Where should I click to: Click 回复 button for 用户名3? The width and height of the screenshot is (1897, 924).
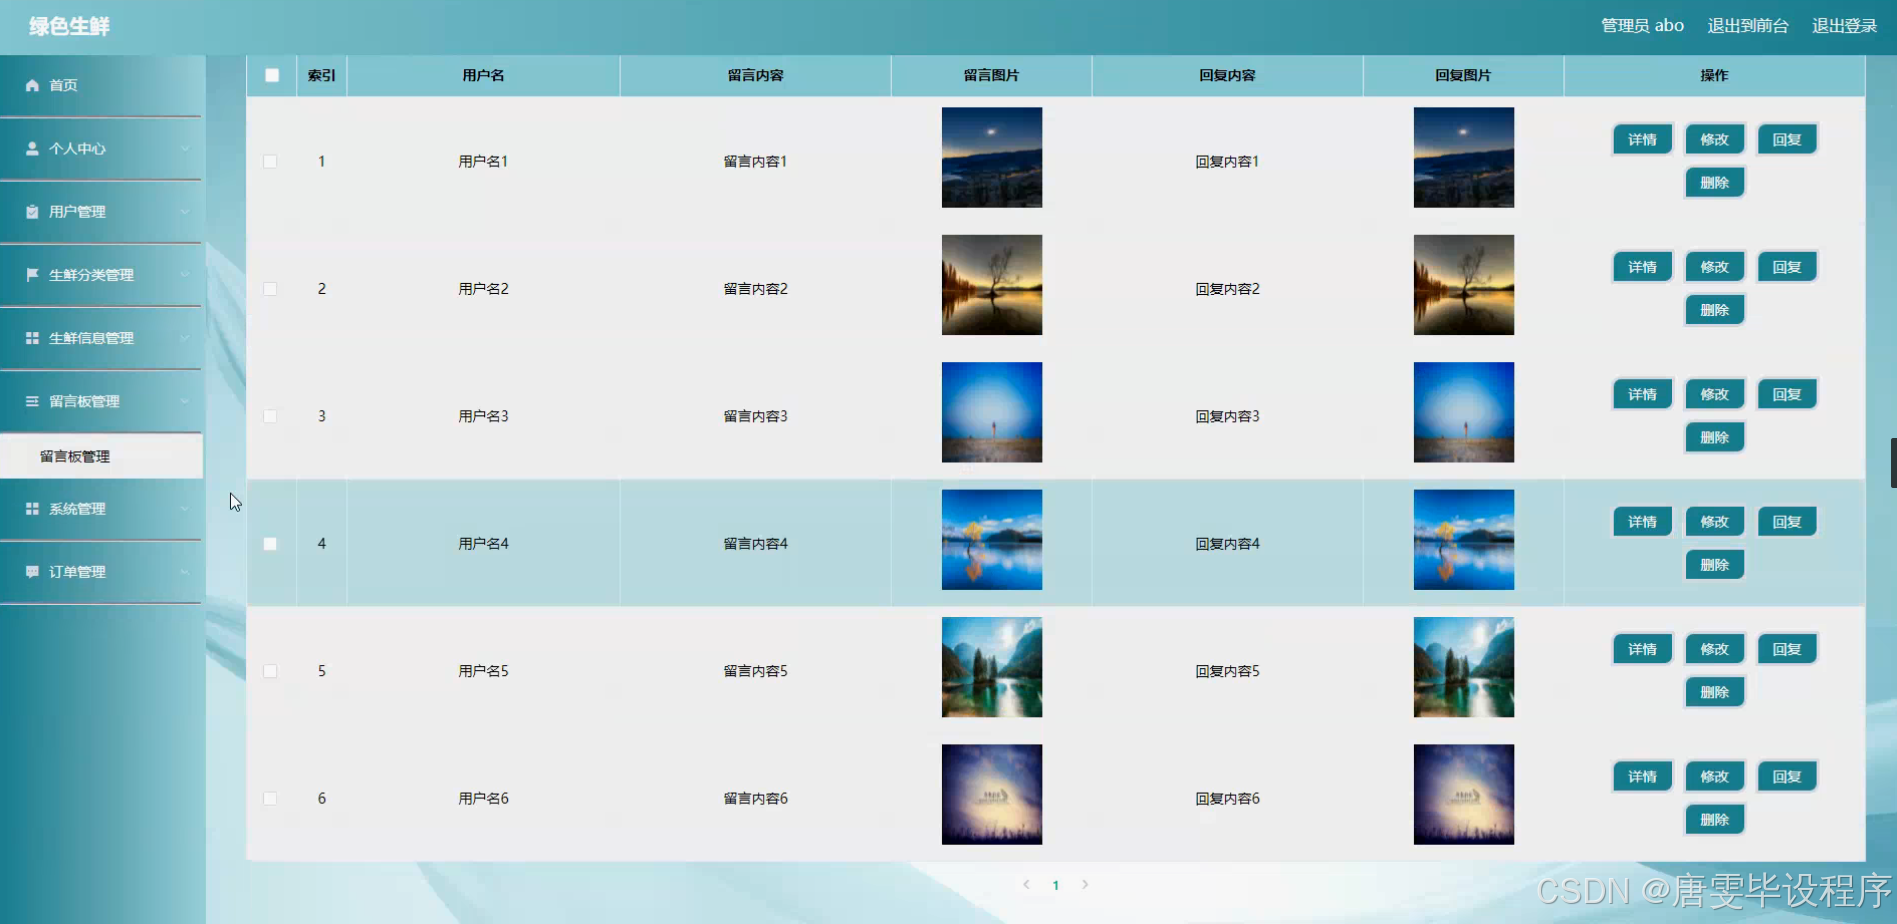coord(1787,394)
